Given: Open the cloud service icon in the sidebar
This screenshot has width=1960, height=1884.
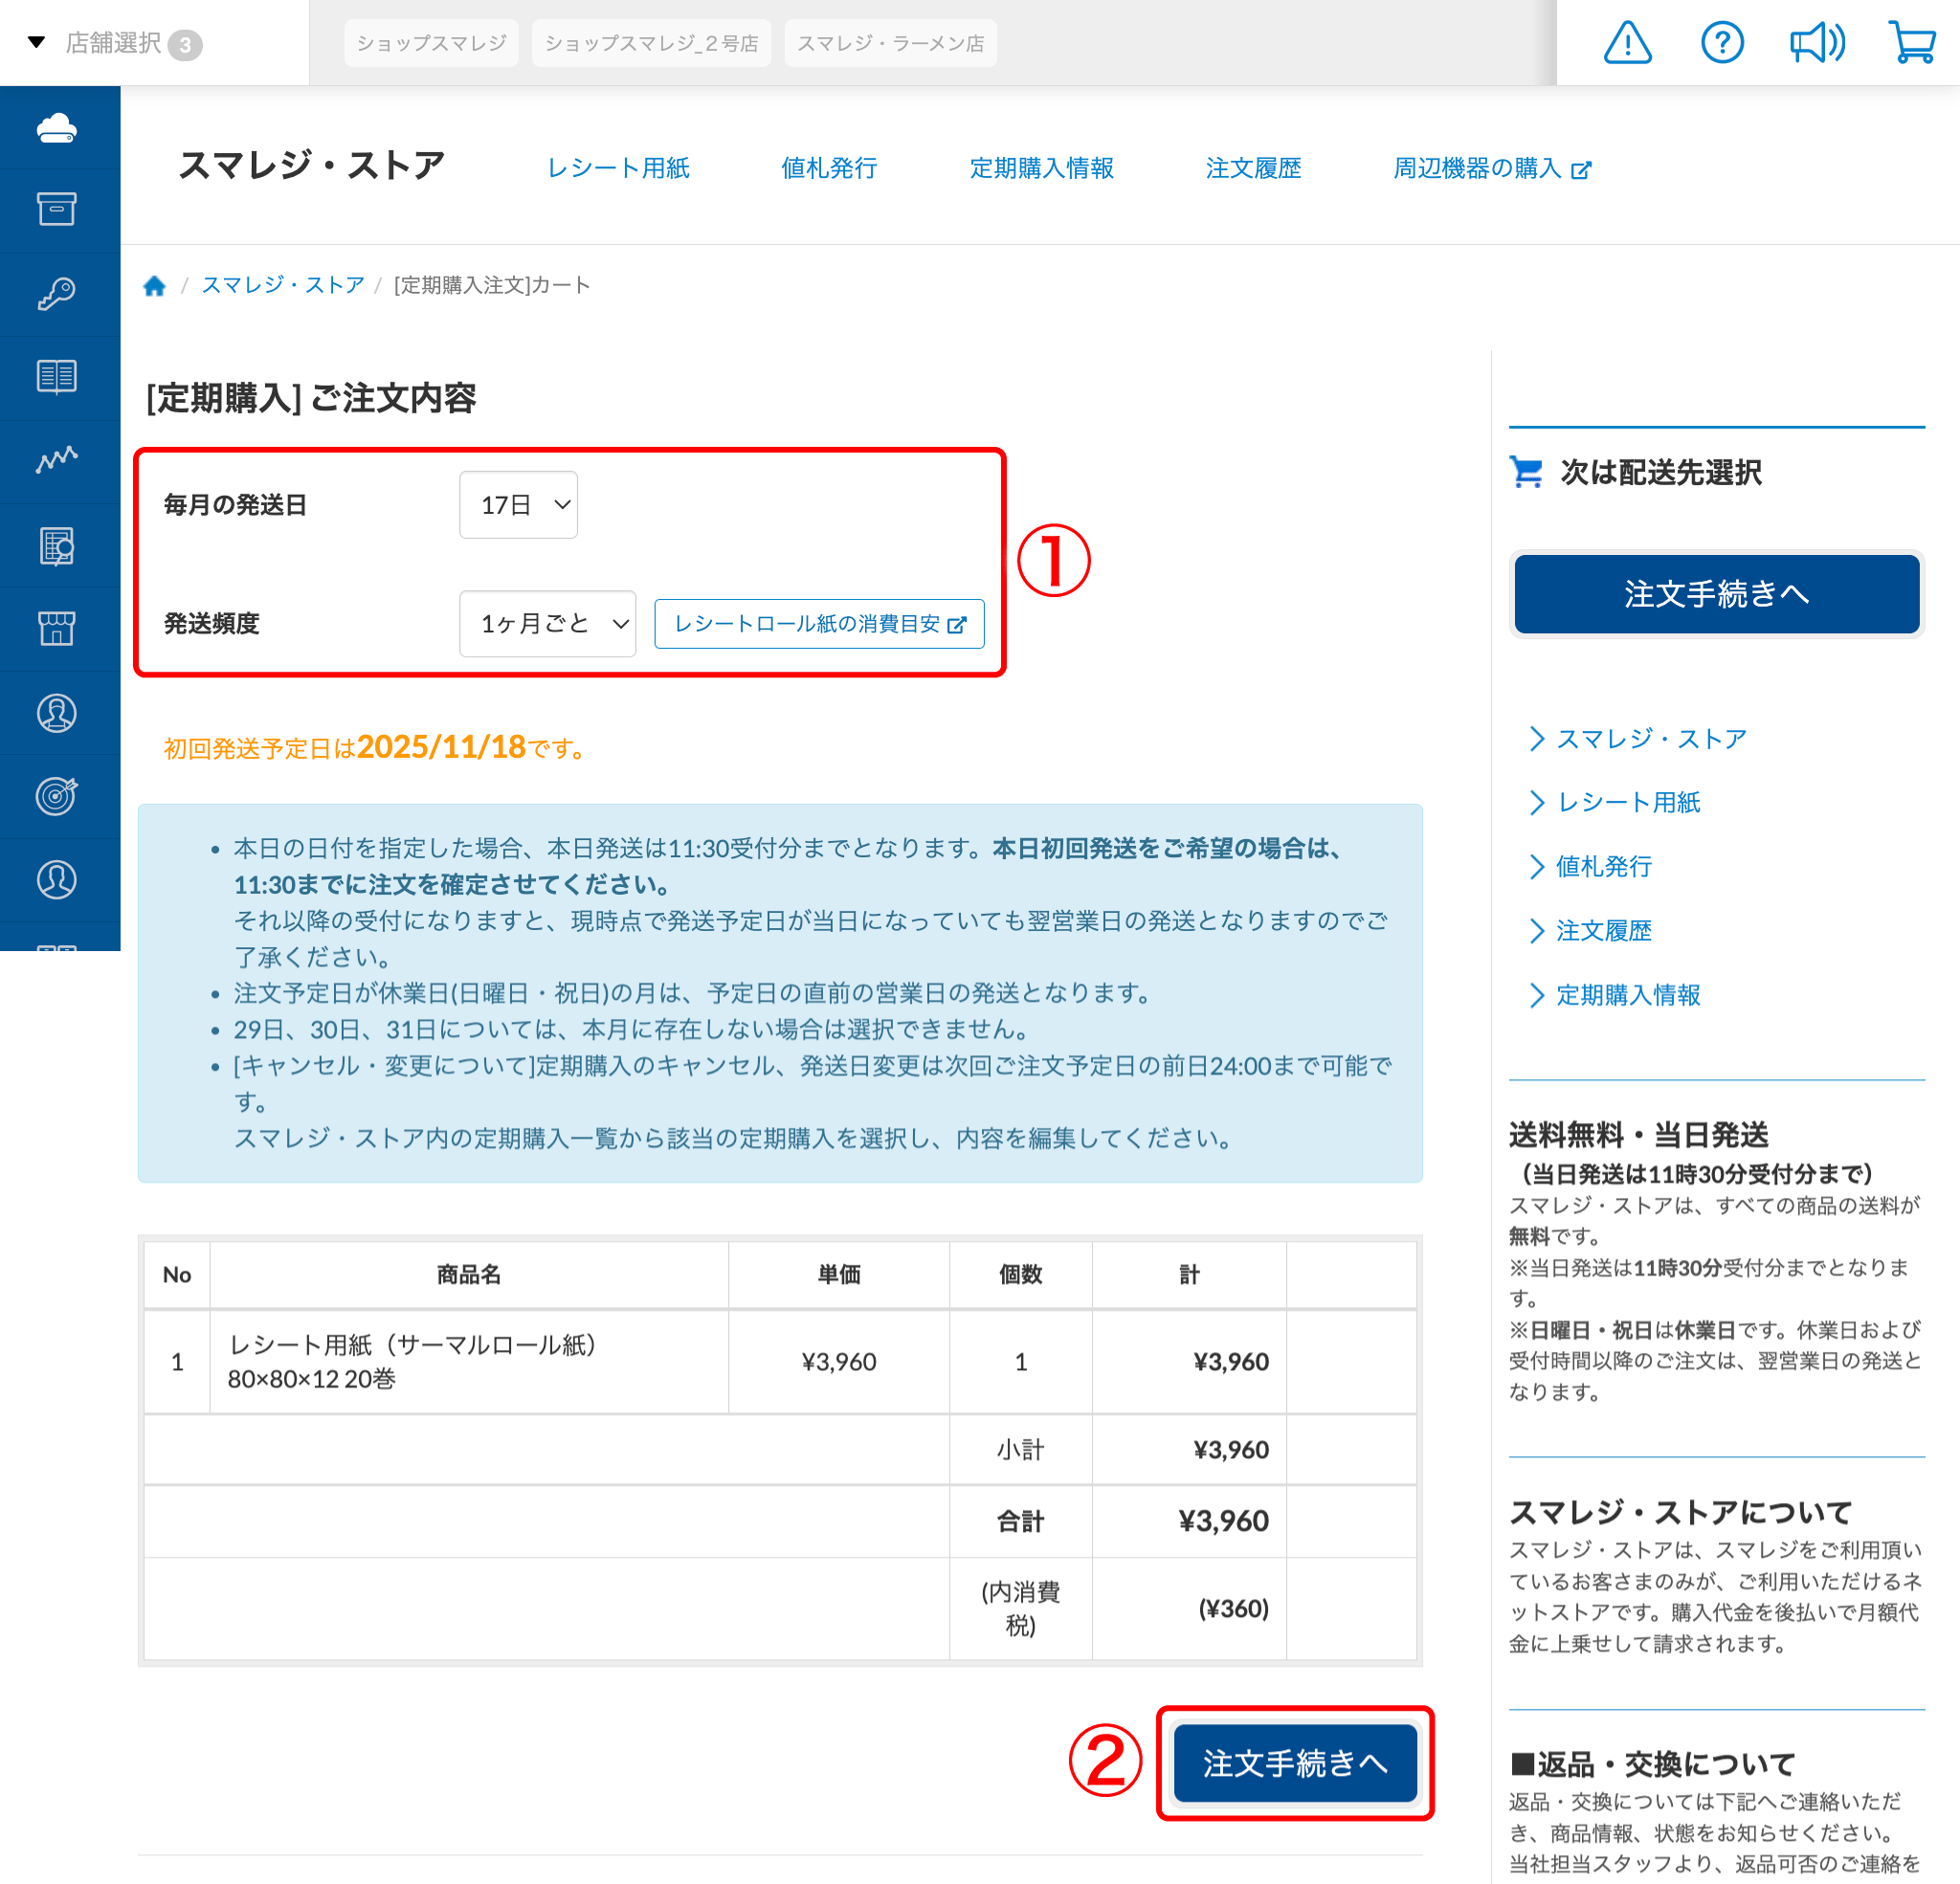Looking at the screenshot, I should [58, 130].
